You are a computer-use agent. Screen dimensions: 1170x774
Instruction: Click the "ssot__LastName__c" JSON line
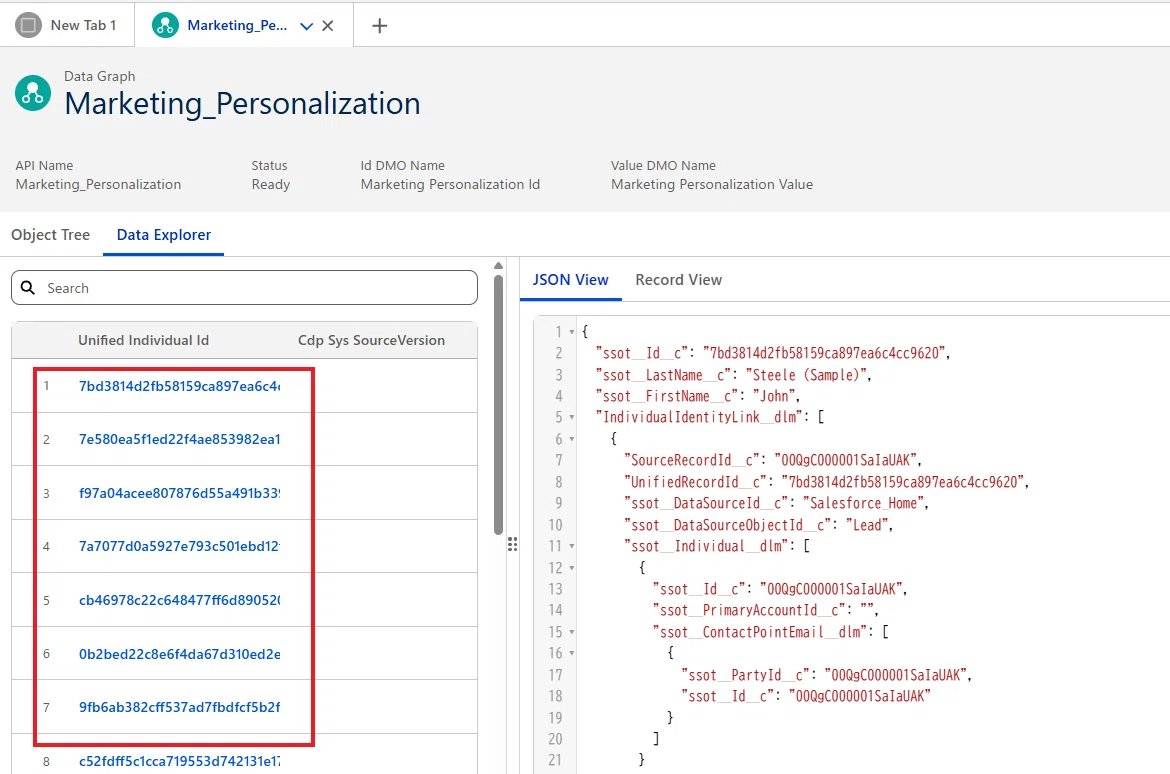(733, 375)
